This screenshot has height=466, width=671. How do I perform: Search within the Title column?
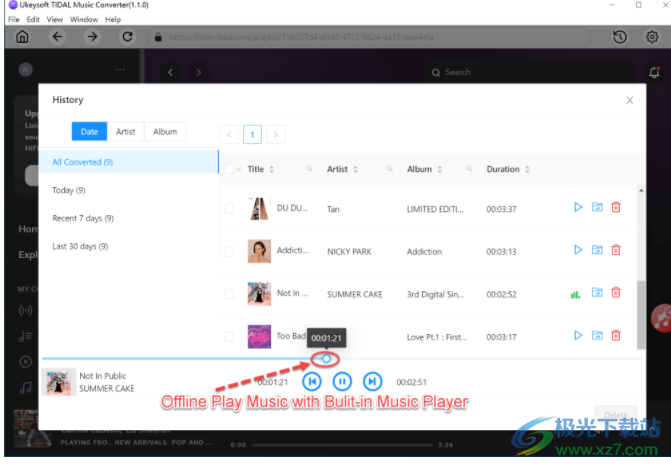click(x=309, y=169)
